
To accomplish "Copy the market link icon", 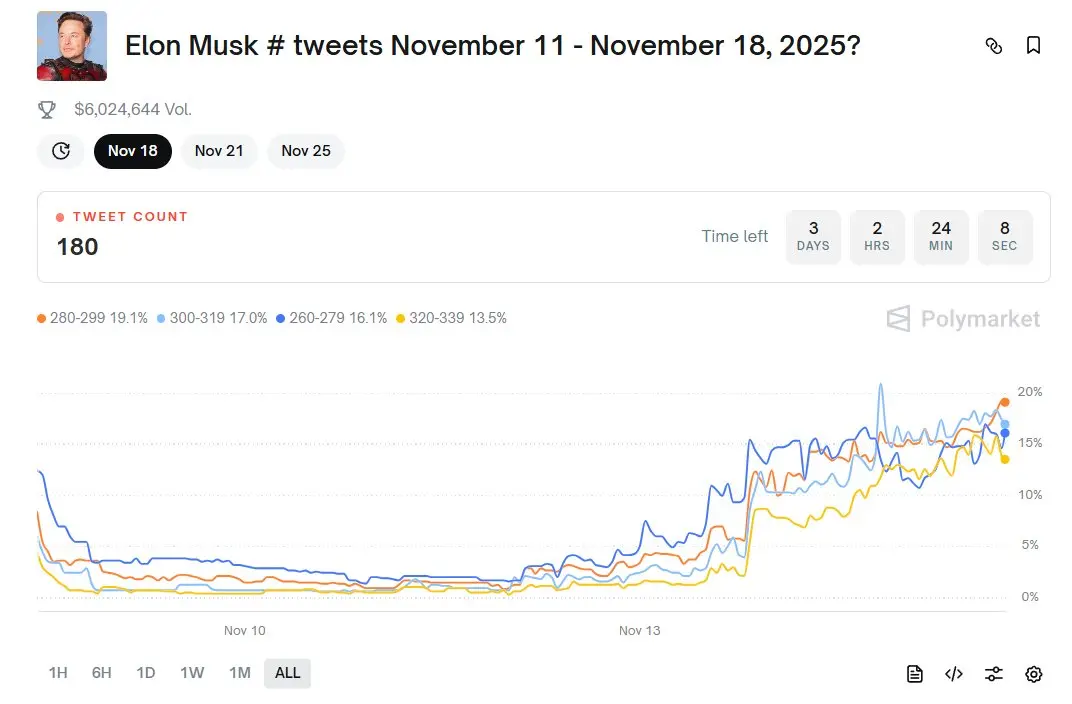I will [x=993, y=46].
